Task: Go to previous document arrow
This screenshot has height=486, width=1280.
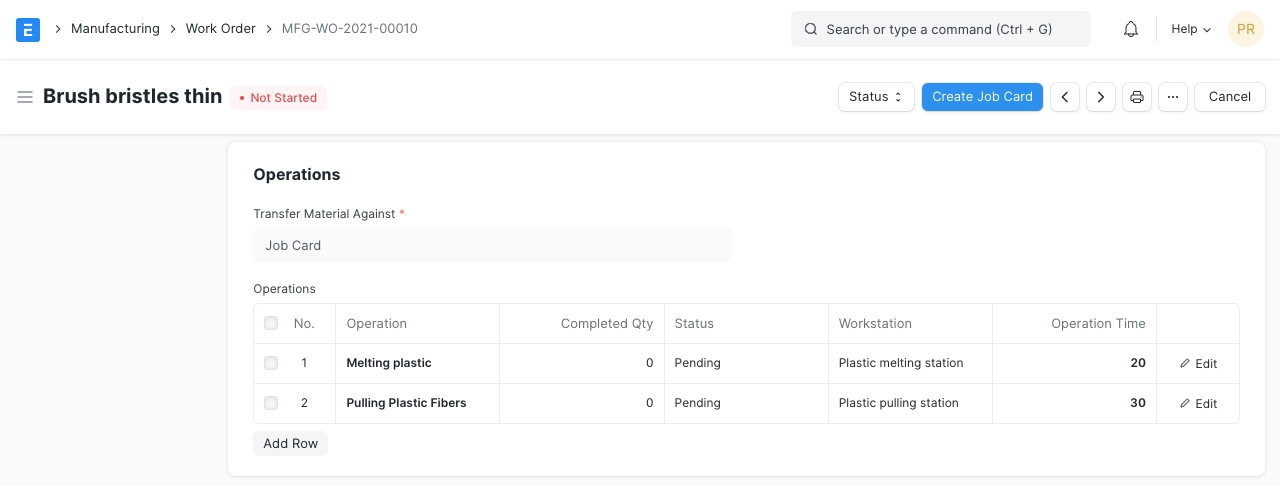Action: coord(1065,97)
